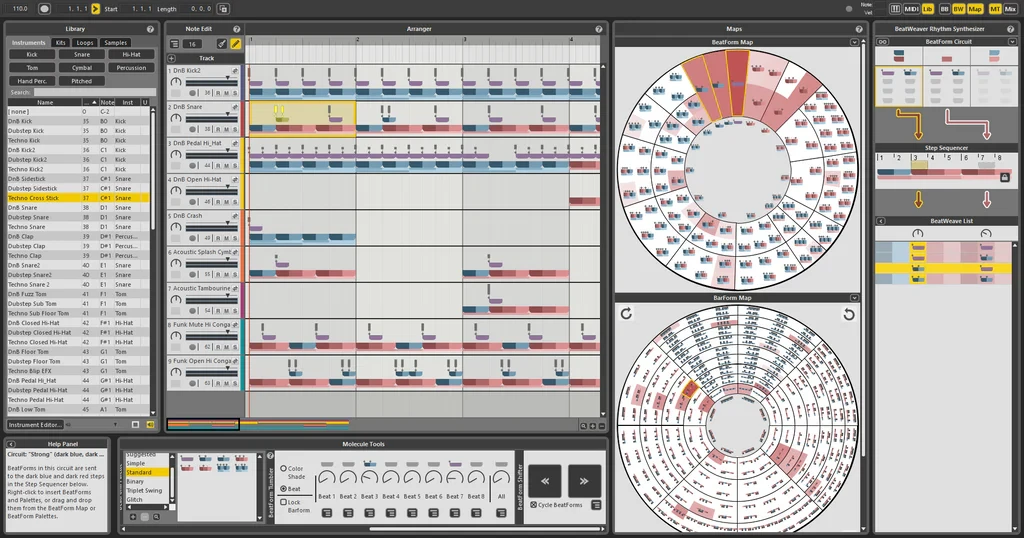Select Dubstep Clap in the instrument list
The height and width of the screenshot is (538, 1024).
tap(28, 246)
